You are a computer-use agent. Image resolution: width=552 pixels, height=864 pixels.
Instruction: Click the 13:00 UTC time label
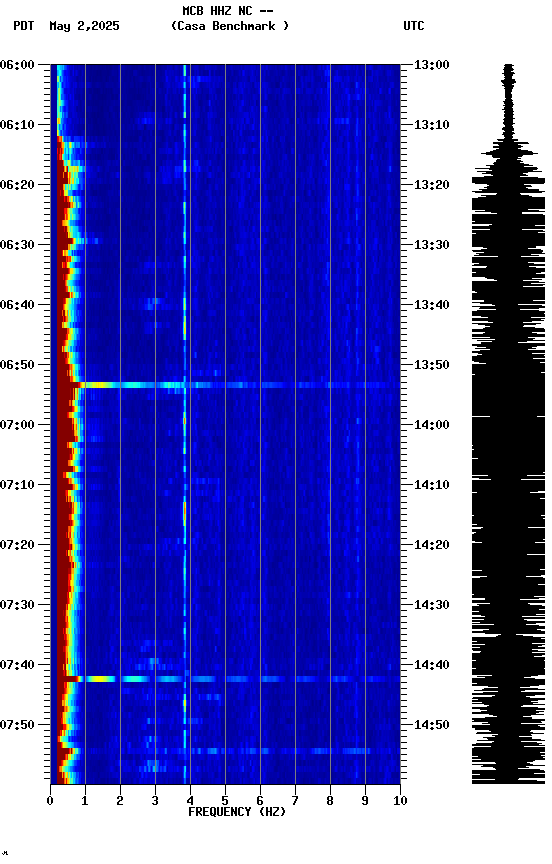432,65
